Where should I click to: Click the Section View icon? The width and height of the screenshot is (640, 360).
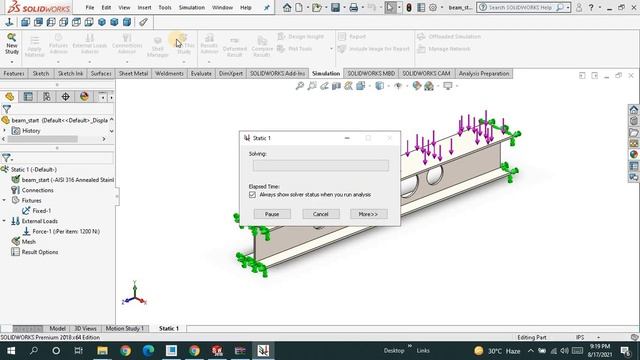pyautogui.click(x=336, y=86)
